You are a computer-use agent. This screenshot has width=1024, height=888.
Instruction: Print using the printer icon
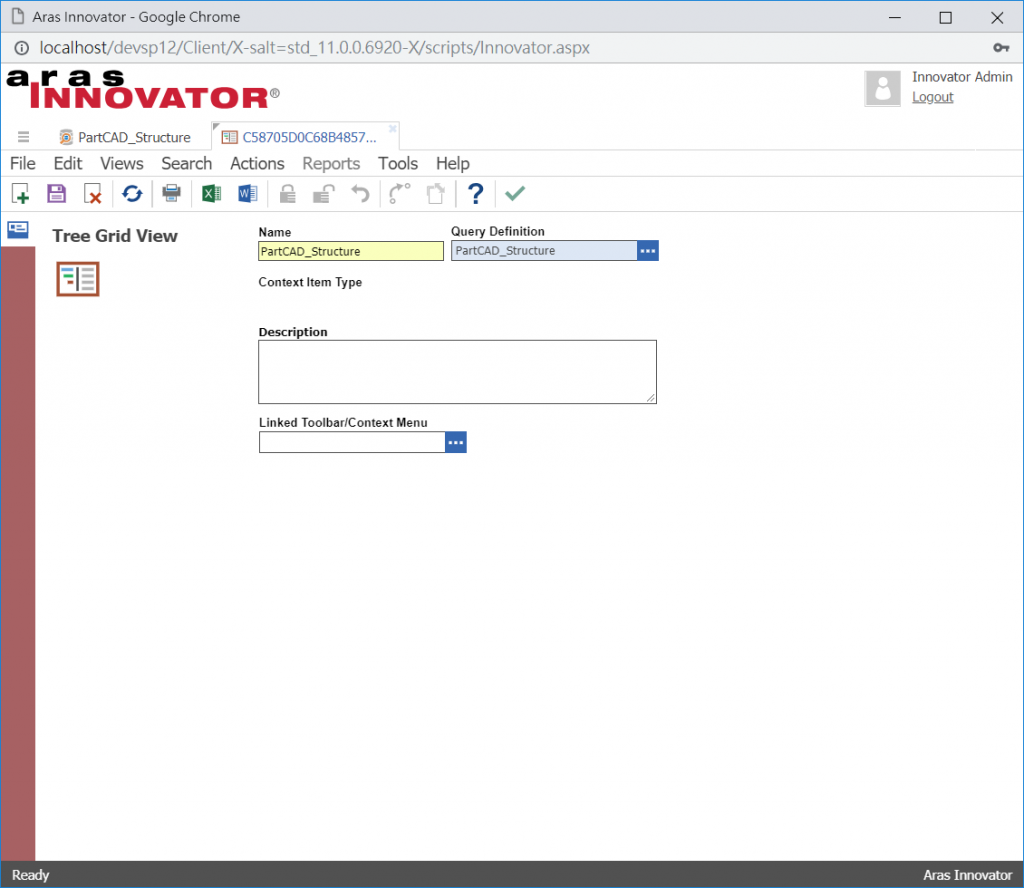pos(172,194)
